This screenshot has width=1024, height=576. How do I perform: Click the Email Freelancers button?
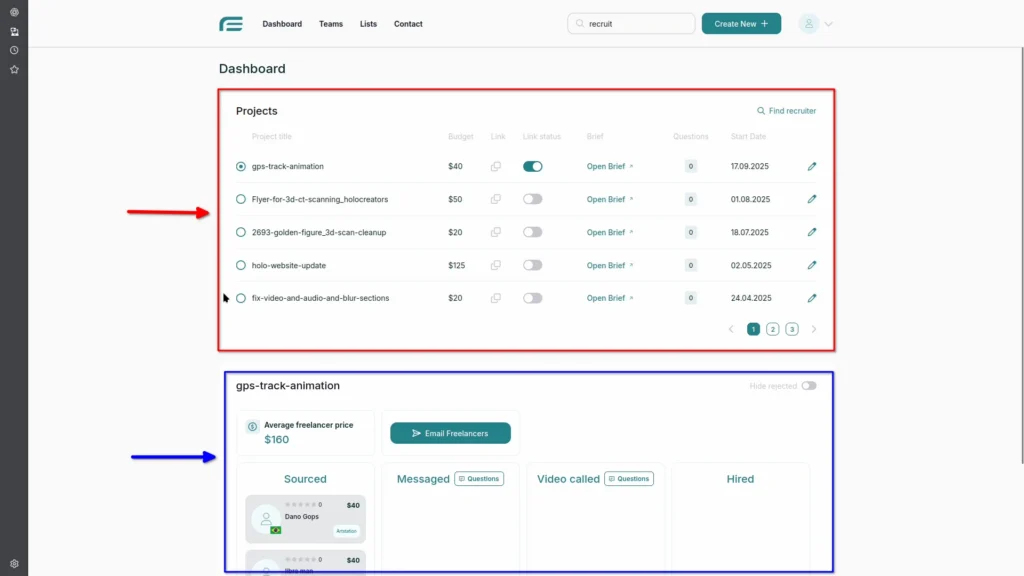click(450, 432)
